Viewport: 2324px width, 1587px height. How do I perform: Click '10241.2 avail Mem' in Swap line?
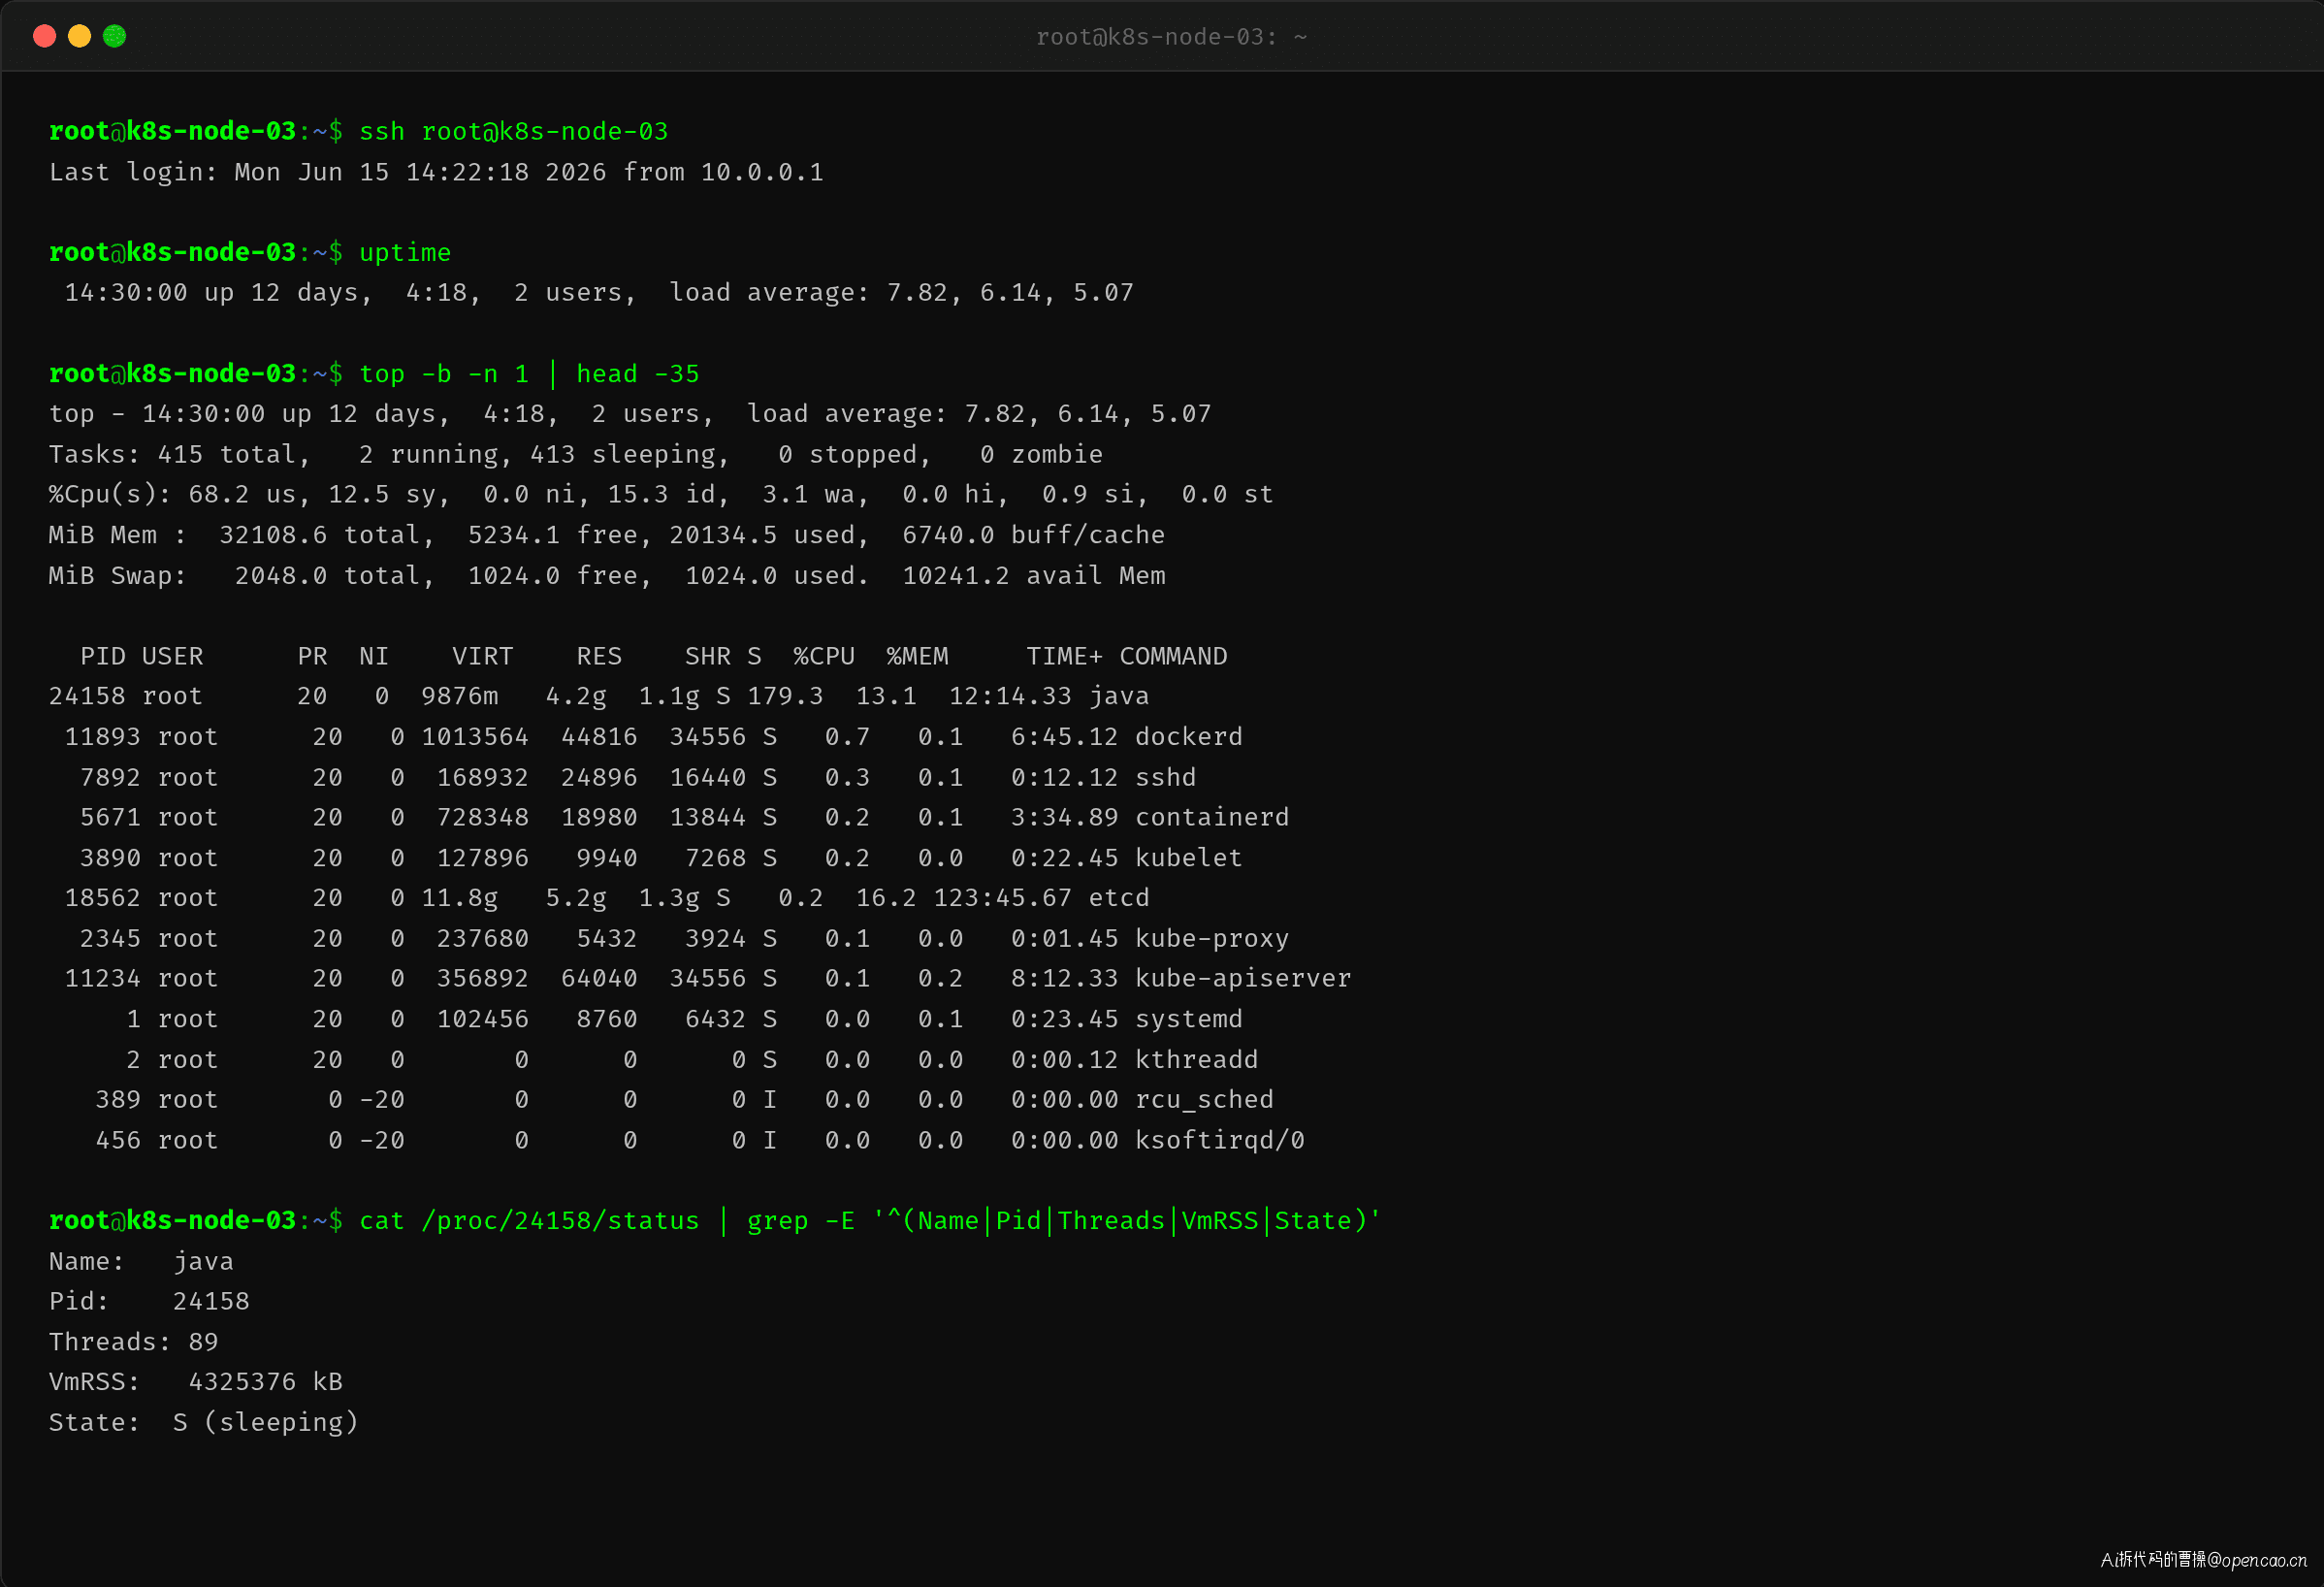1033,575
